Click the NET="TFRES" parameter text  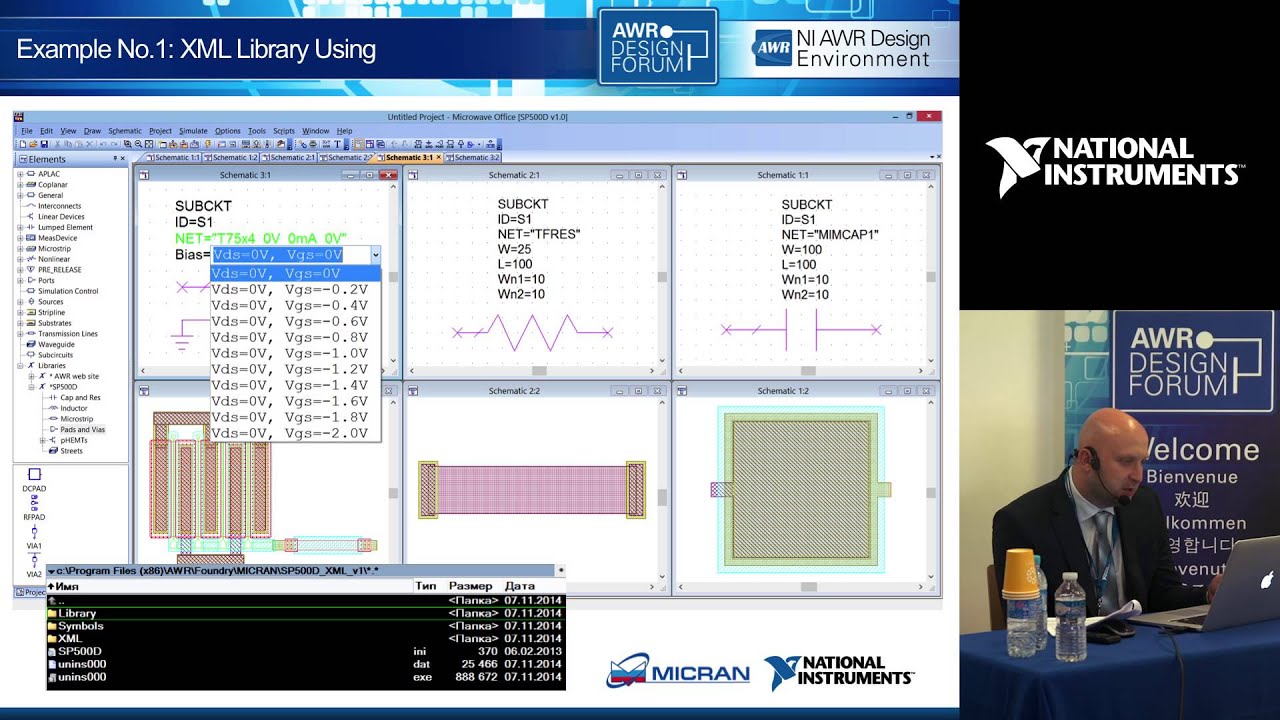[x=538, y=235]
